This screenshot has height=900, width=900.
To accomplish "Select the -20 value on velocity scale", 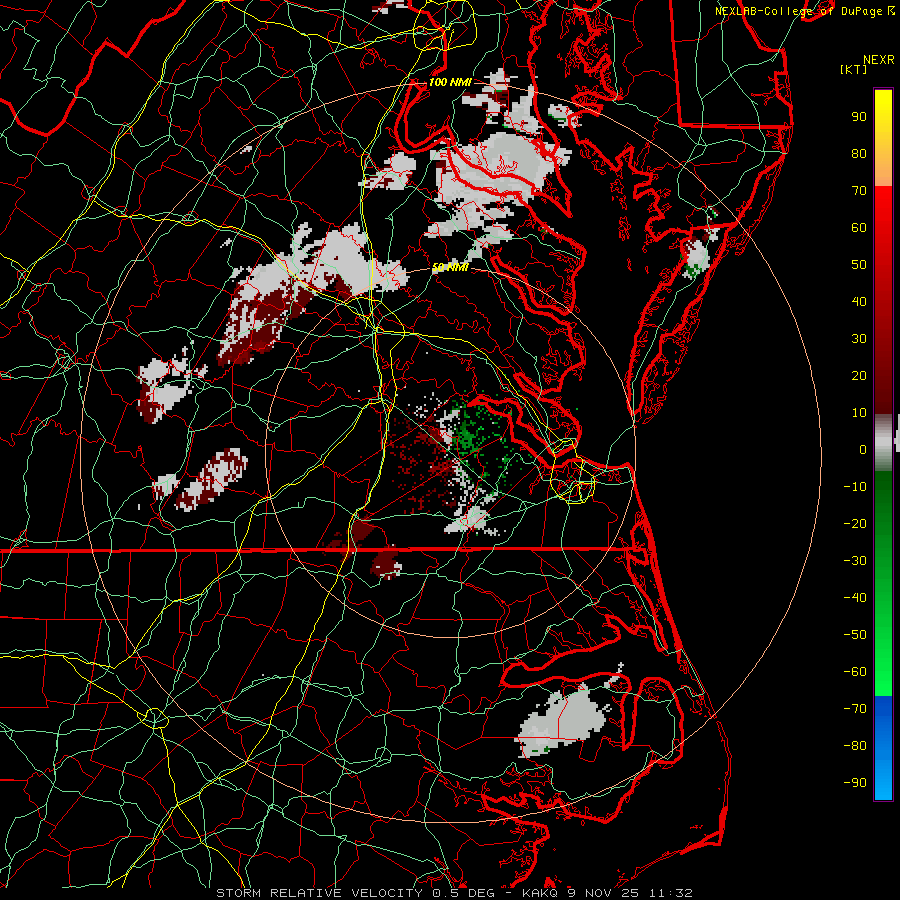I will [855, 523].
